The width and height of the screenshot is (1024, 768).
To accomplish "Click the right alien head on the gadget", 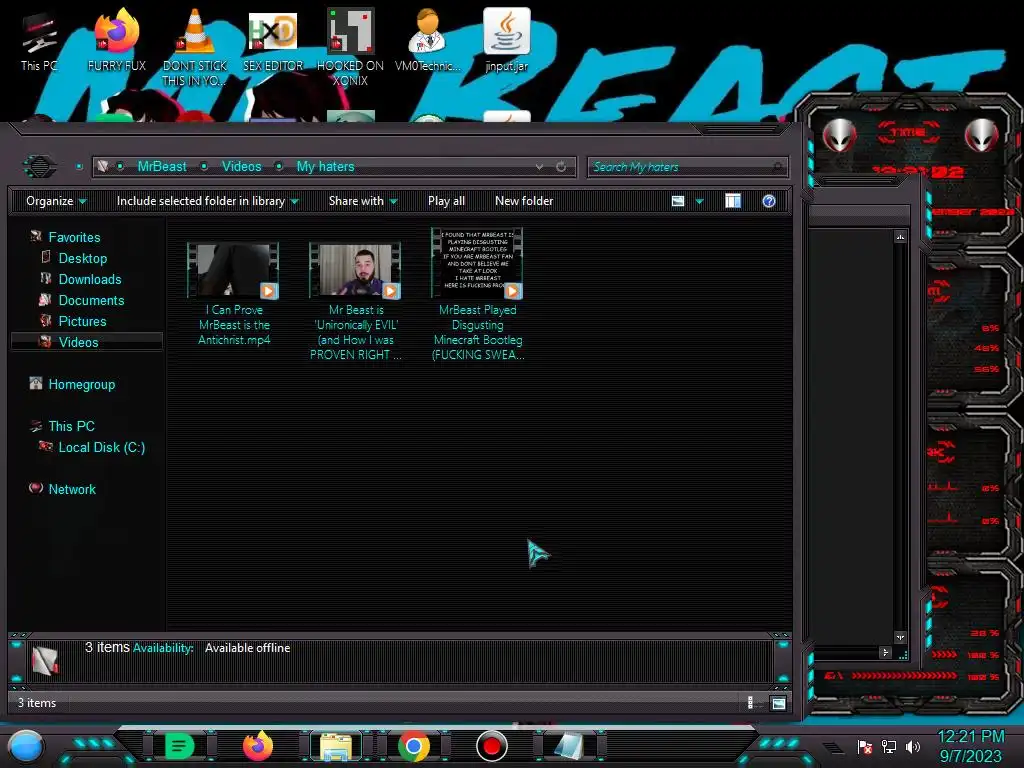I will pos(982,136).
